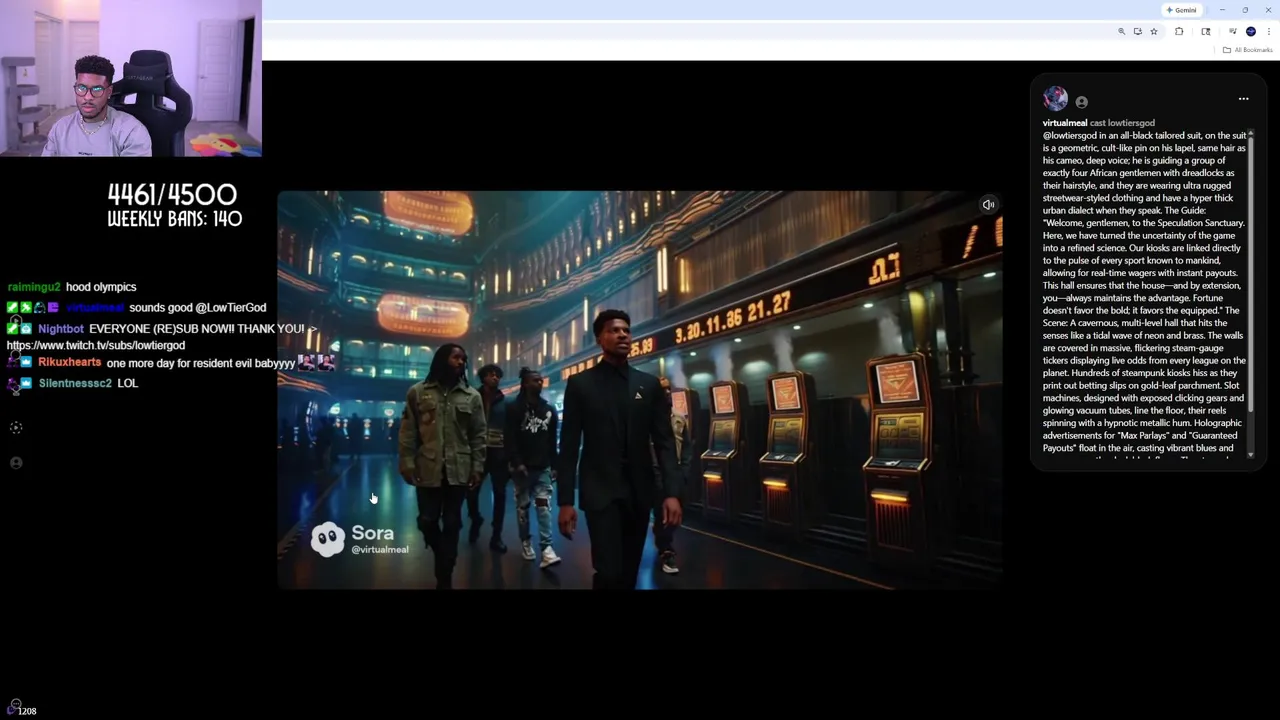Click the down arrow of description scrollbar
This screenshot has width=1280, height=720.
click(x=1250, y=455)
